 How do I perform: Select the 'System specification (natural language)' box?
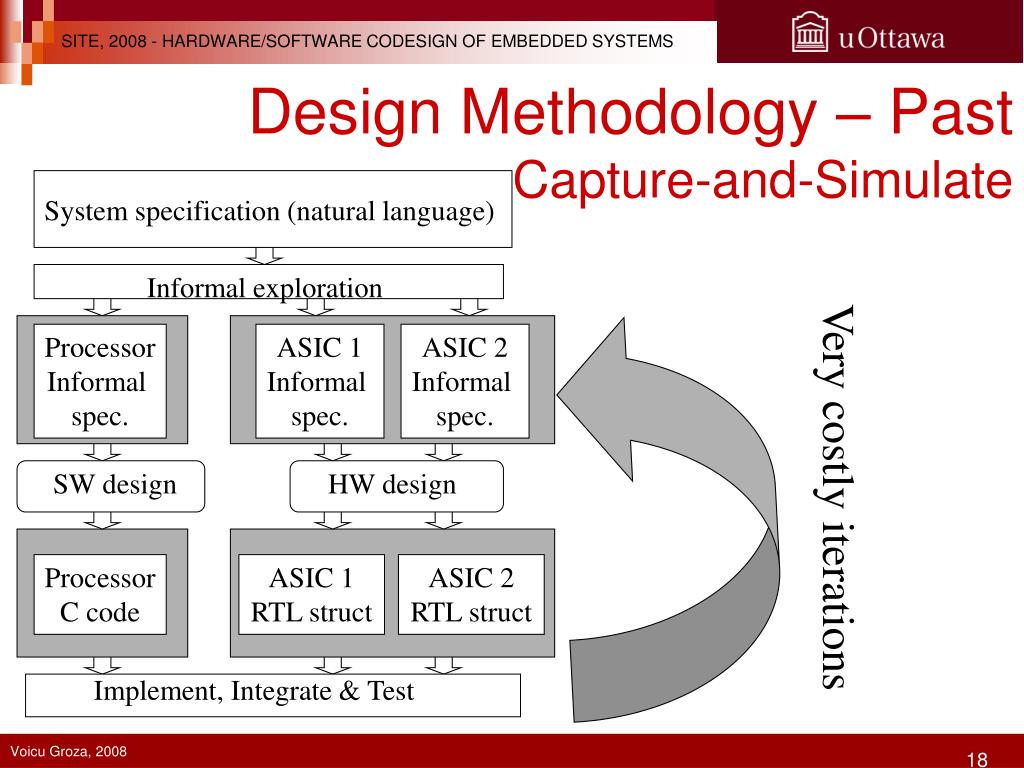coord(272,209)
